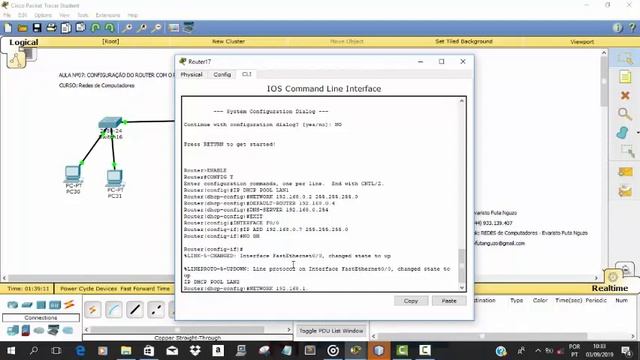This screenshot has height=360, width=640.
Task: Choose Copper Cross-Over dashed cable
Action: [156, 310]
